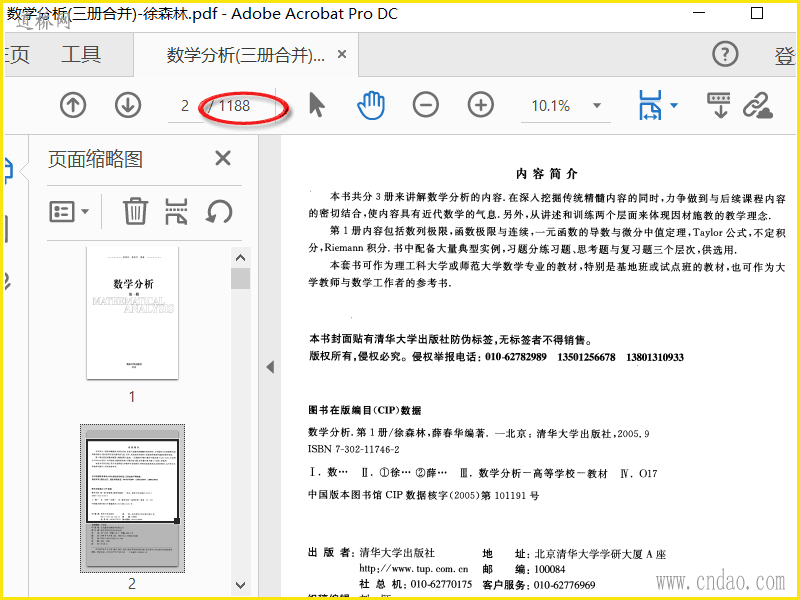Click the 10.1% zoom level field

pyautogui.click(x=551, y=106)
